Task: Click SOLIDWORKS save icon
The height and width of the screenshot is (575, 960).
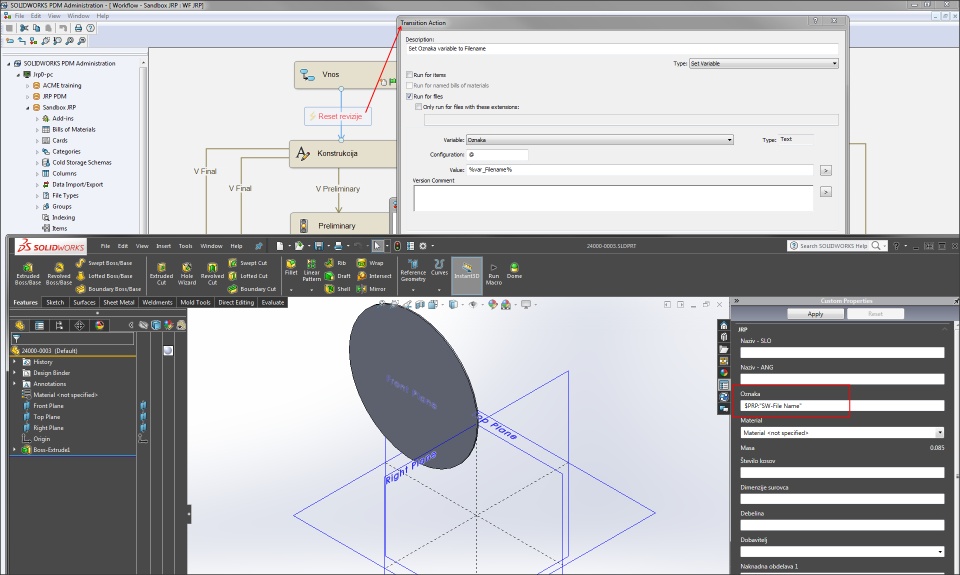Action: pos(318,246)
